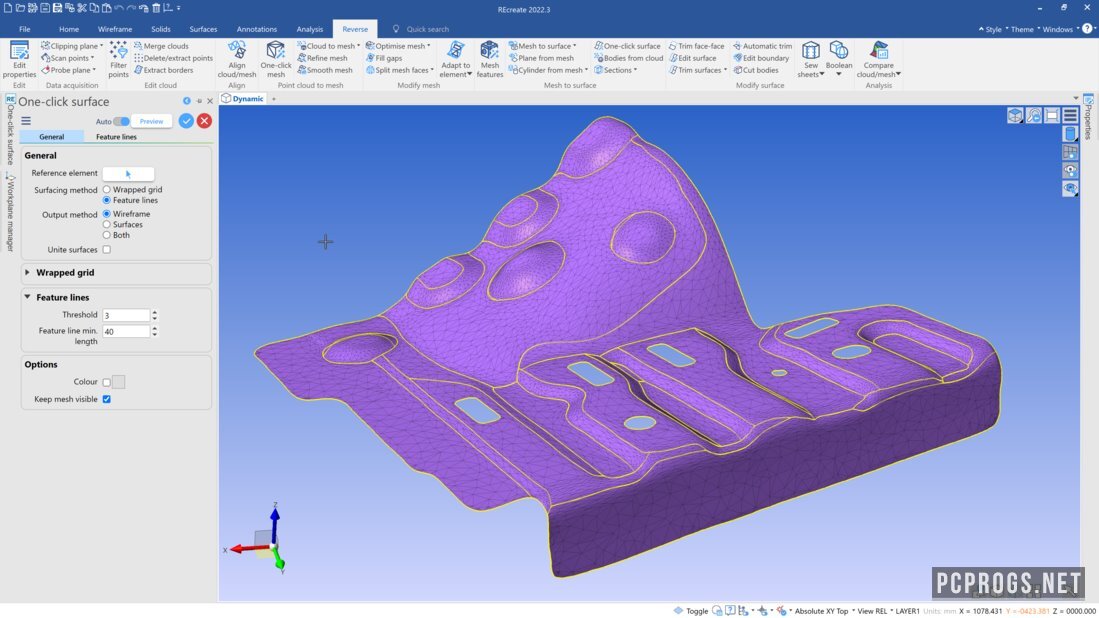Expand the Wrapped grid section

(x=28, y=273)
